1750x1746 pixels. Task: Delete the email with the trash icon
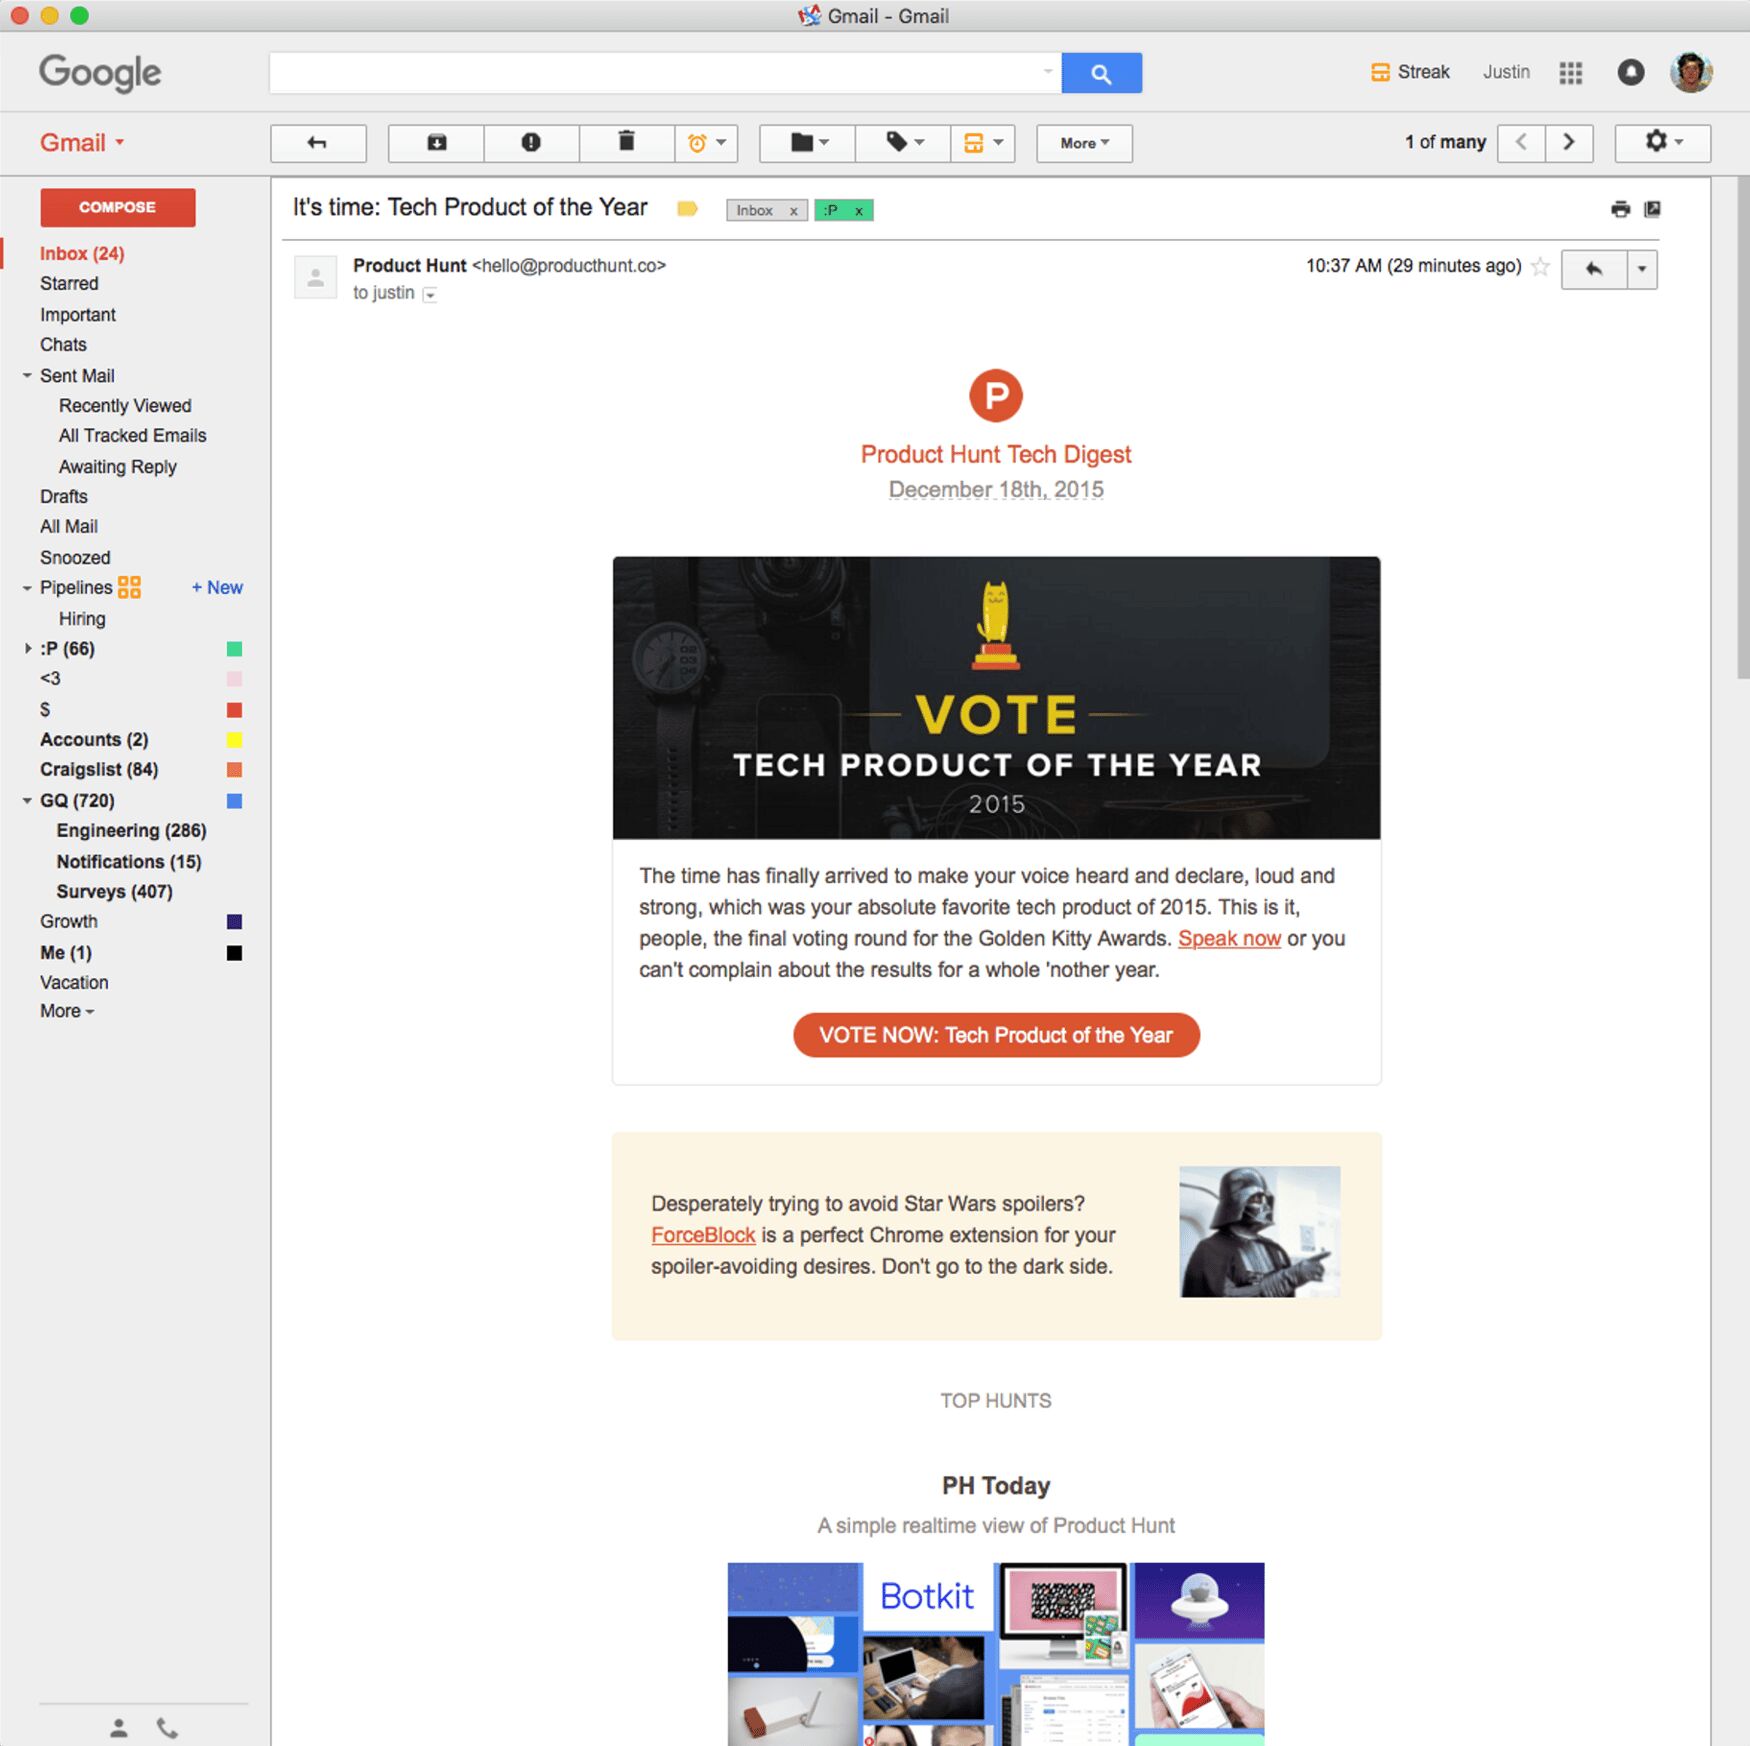tap(626, 143)
